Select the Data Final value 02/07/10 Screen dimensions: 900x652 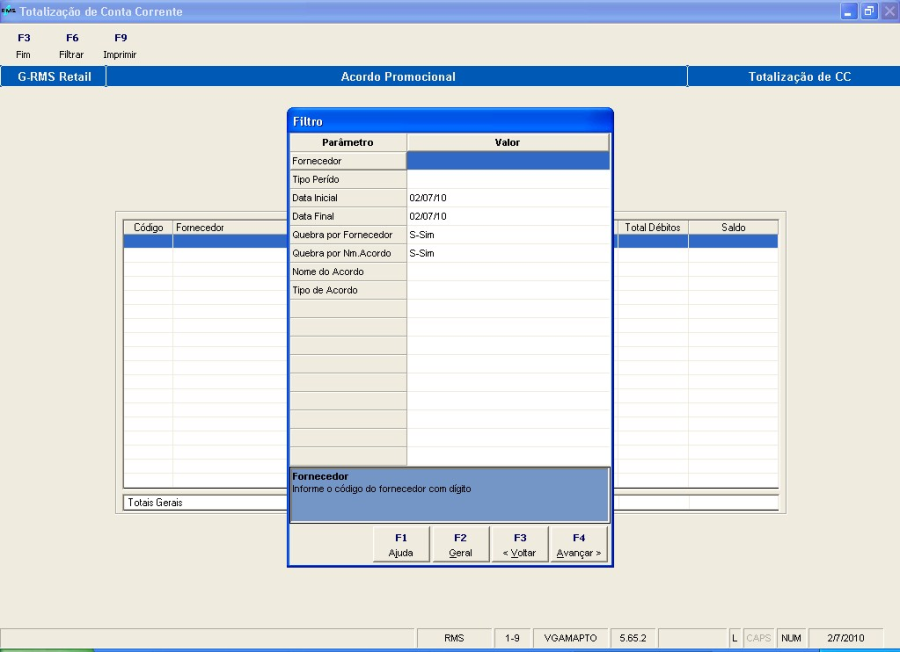click(x=508, y=216)
